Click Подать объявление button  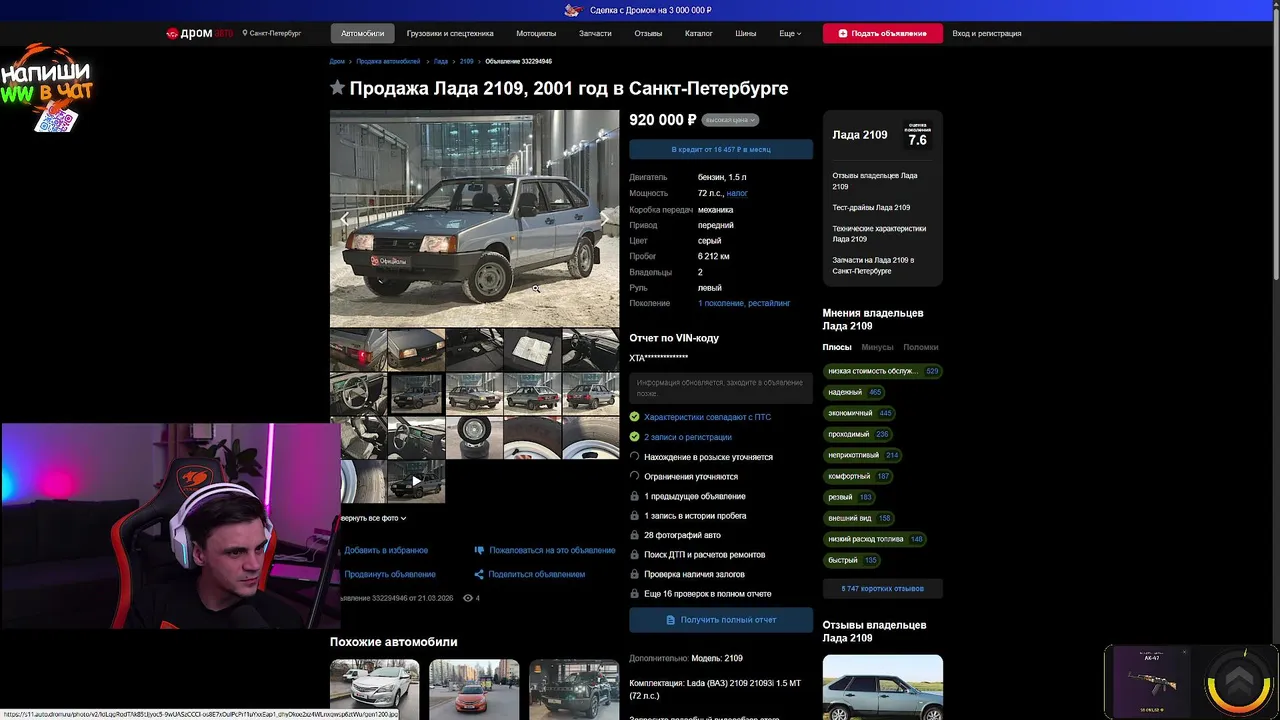click(x=882, y=33)
